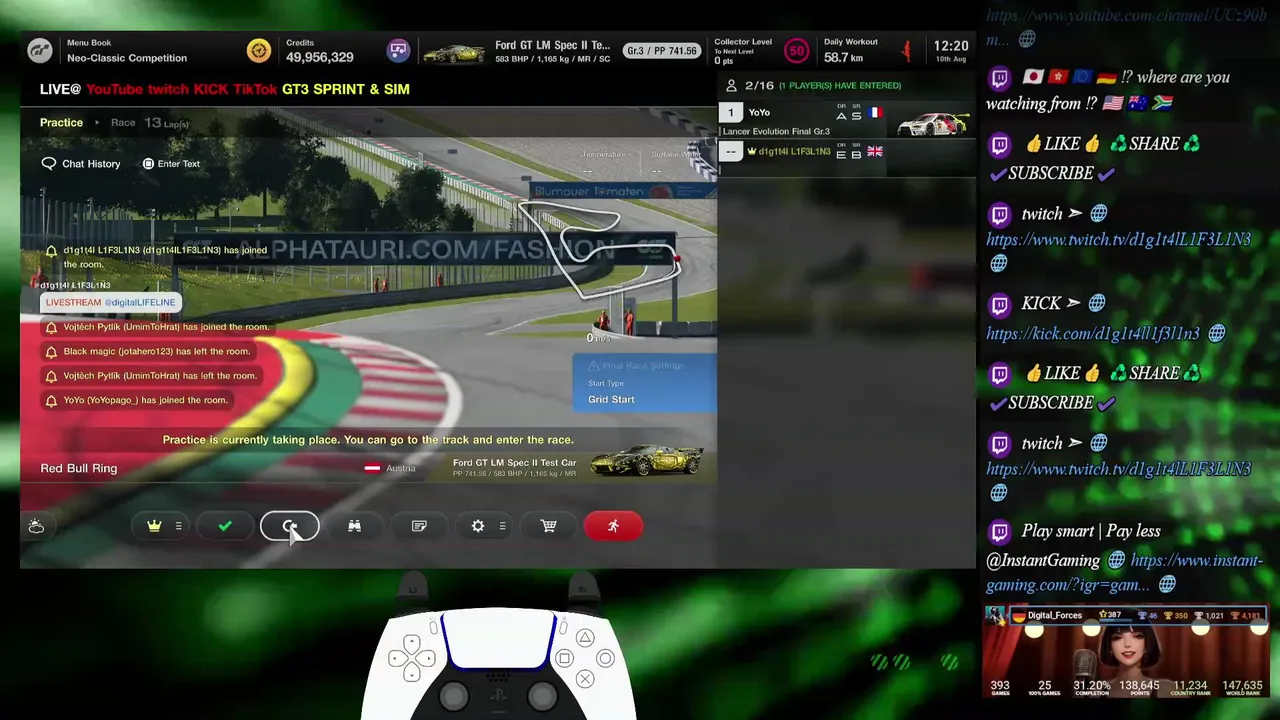Open the first twitch.tv link in chat overlay

pyautogui.click(x=1118, y=239)
